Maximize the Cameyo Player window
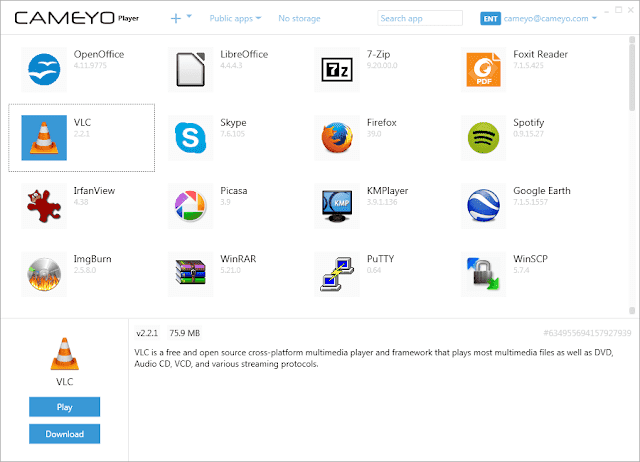The width and height of the screenshot is (640, 462). 619,10
